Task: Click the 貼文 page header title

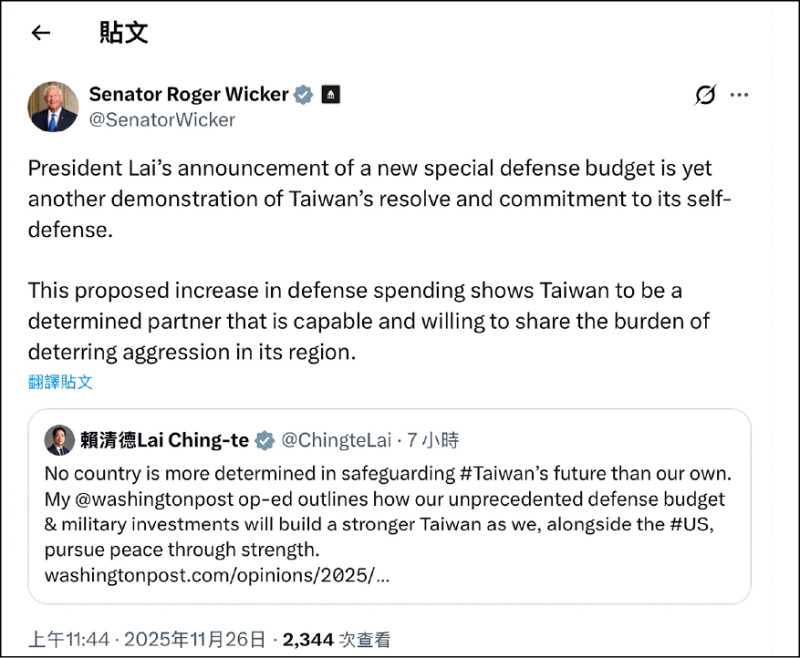Action: pos(123,33)
